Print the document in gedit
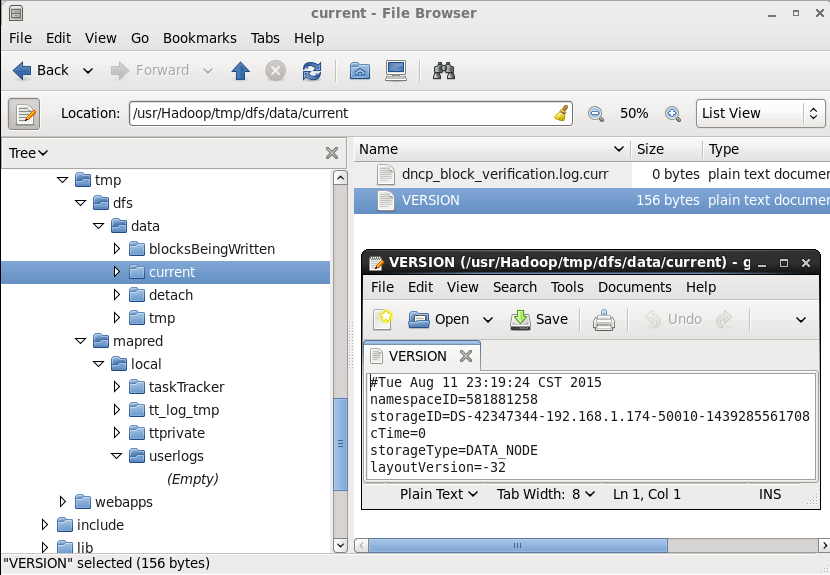 point(603,320)
